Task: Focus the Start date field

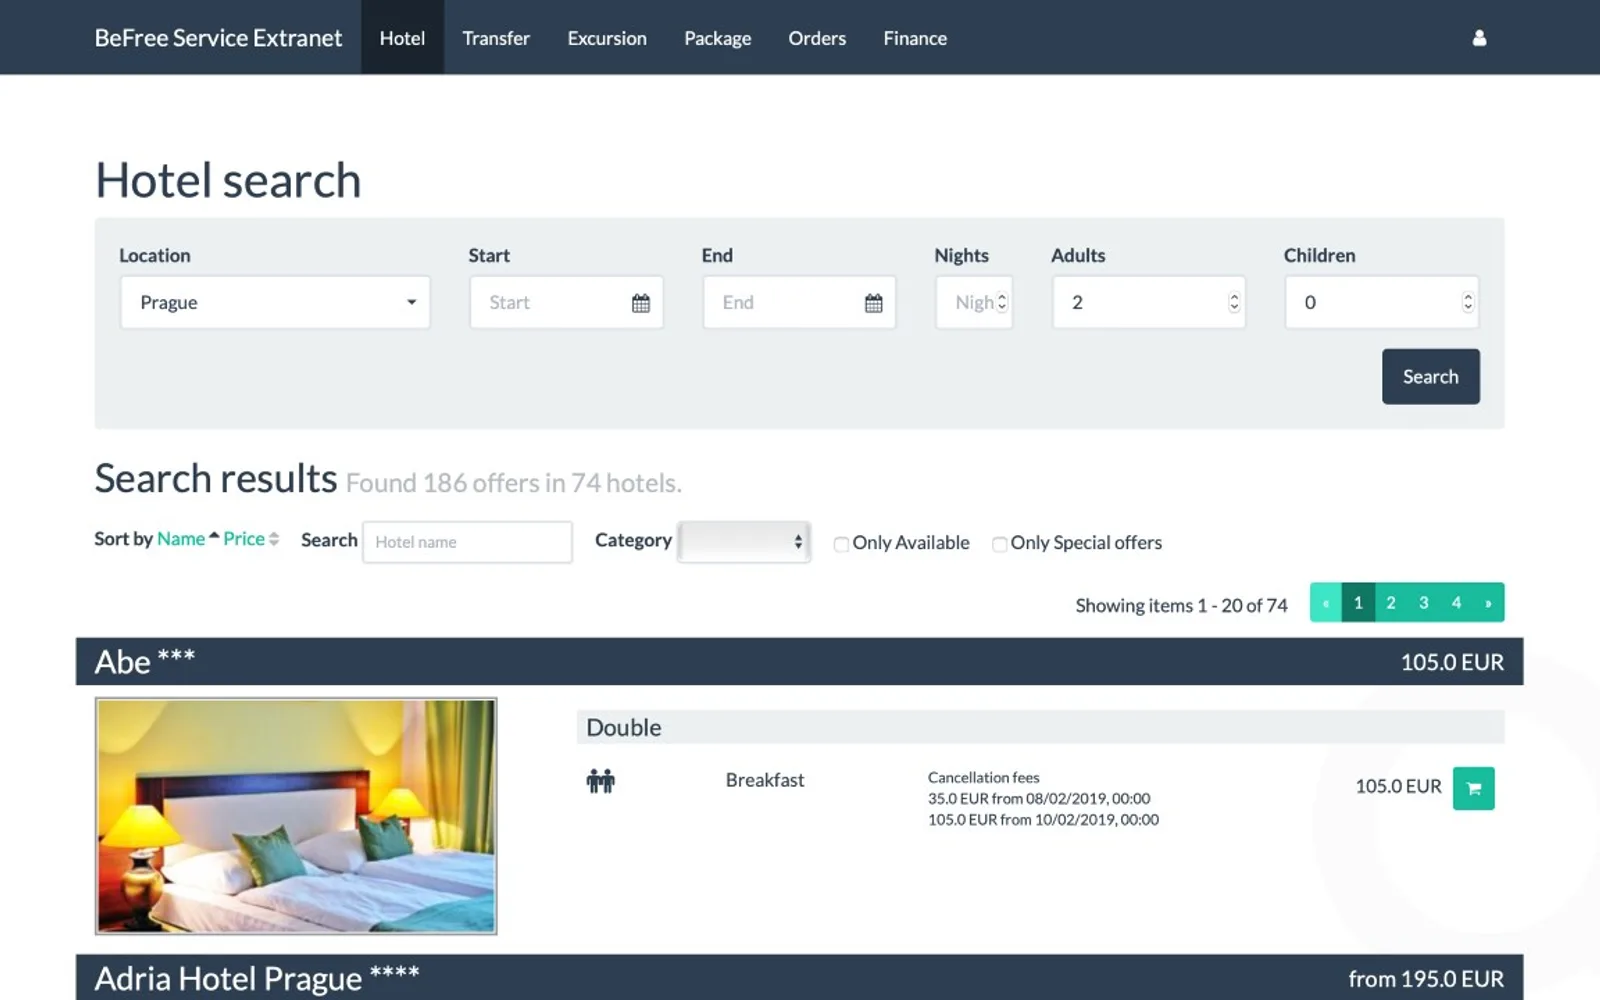Action: coord(566,302)
